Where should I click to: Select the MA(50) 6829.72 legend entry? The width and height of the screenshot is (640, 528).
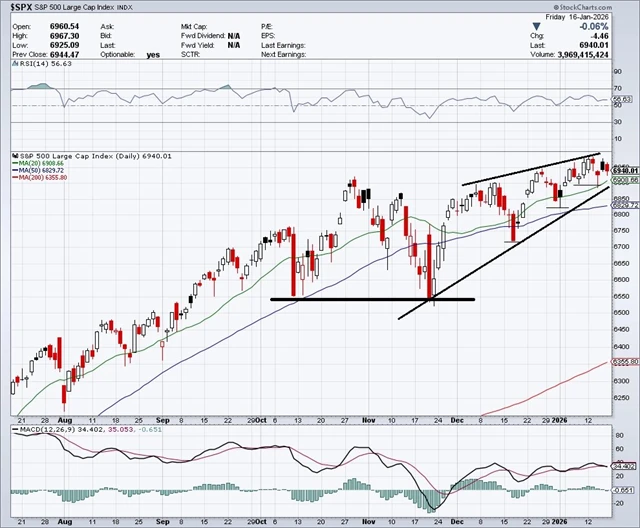(38, 170)
